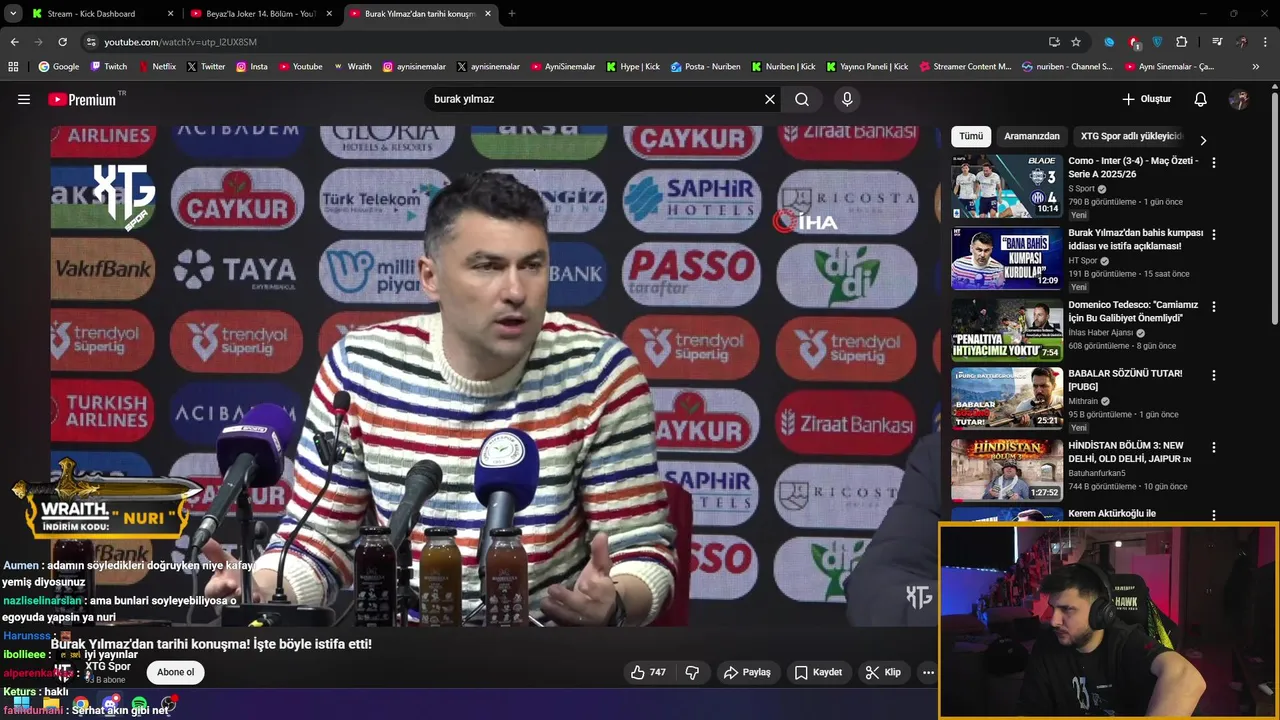The height and width of the screenshot is (720, 1280).
Task: Open the Hype | Kick bookmark
Action: pos(633,67)
